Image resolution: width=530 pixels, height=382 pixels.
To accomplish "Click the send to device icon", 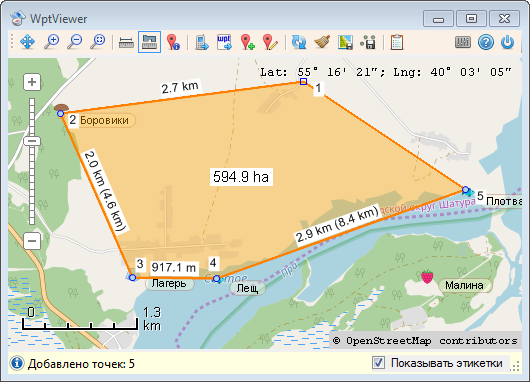I will pos(202,42).
